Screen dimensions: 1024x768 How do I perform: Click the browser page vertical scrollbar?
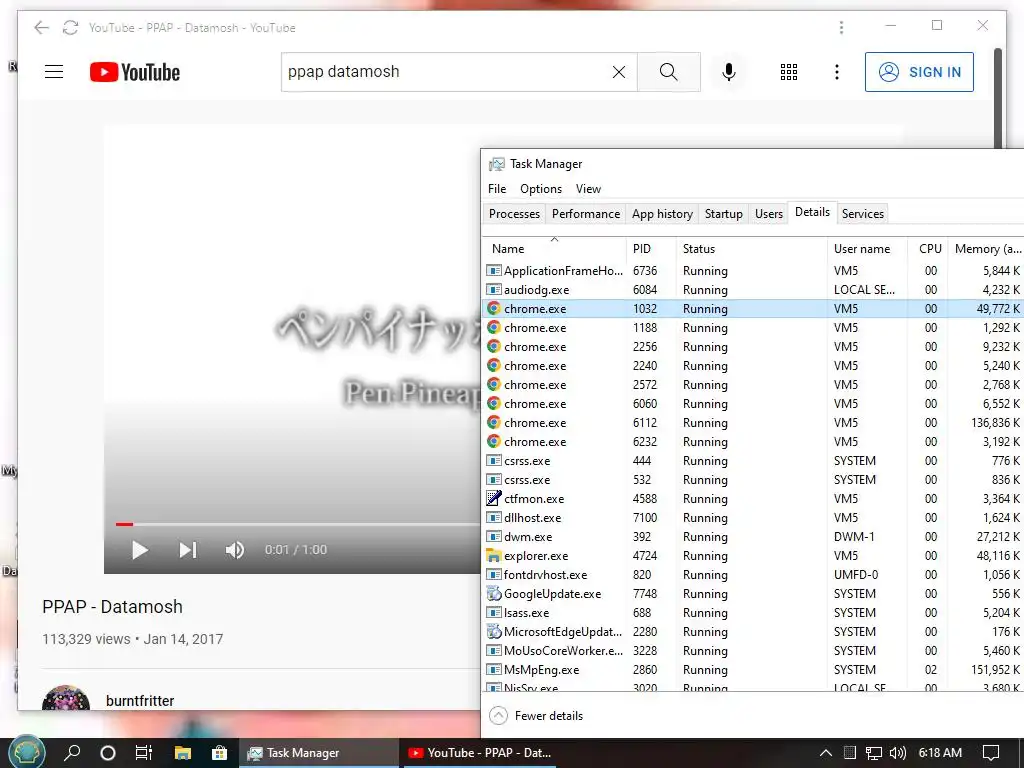click(x=997, y=98)
